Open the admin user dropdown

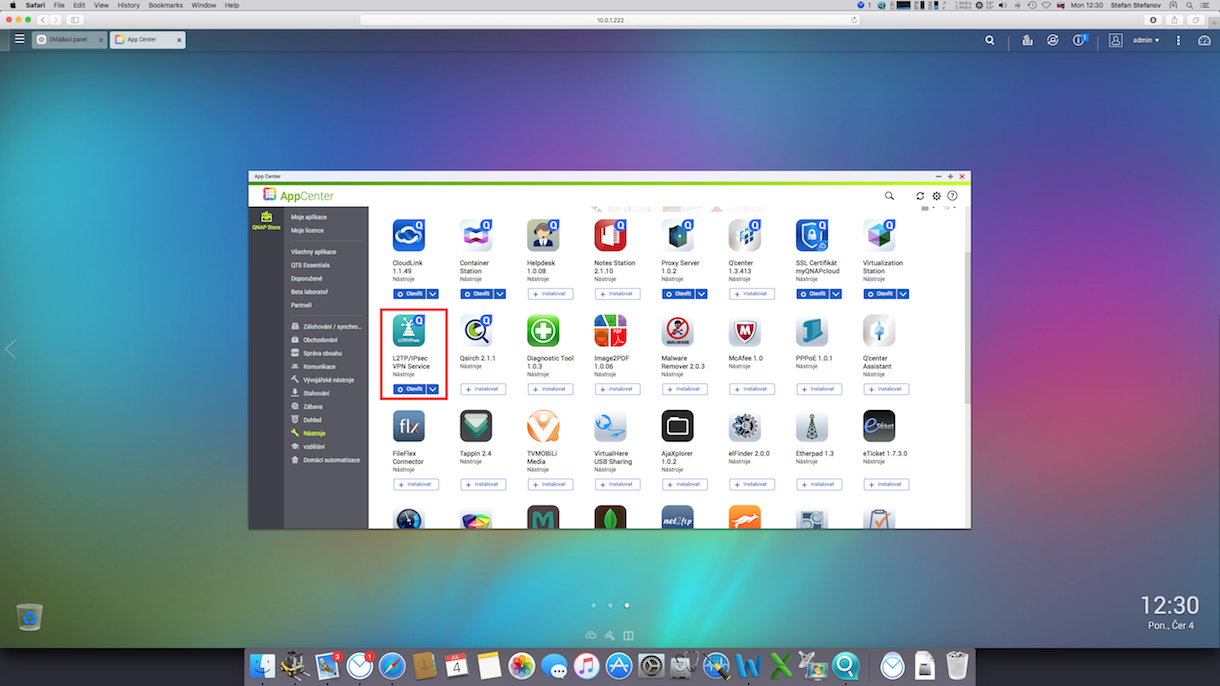tap(1146, 40)
